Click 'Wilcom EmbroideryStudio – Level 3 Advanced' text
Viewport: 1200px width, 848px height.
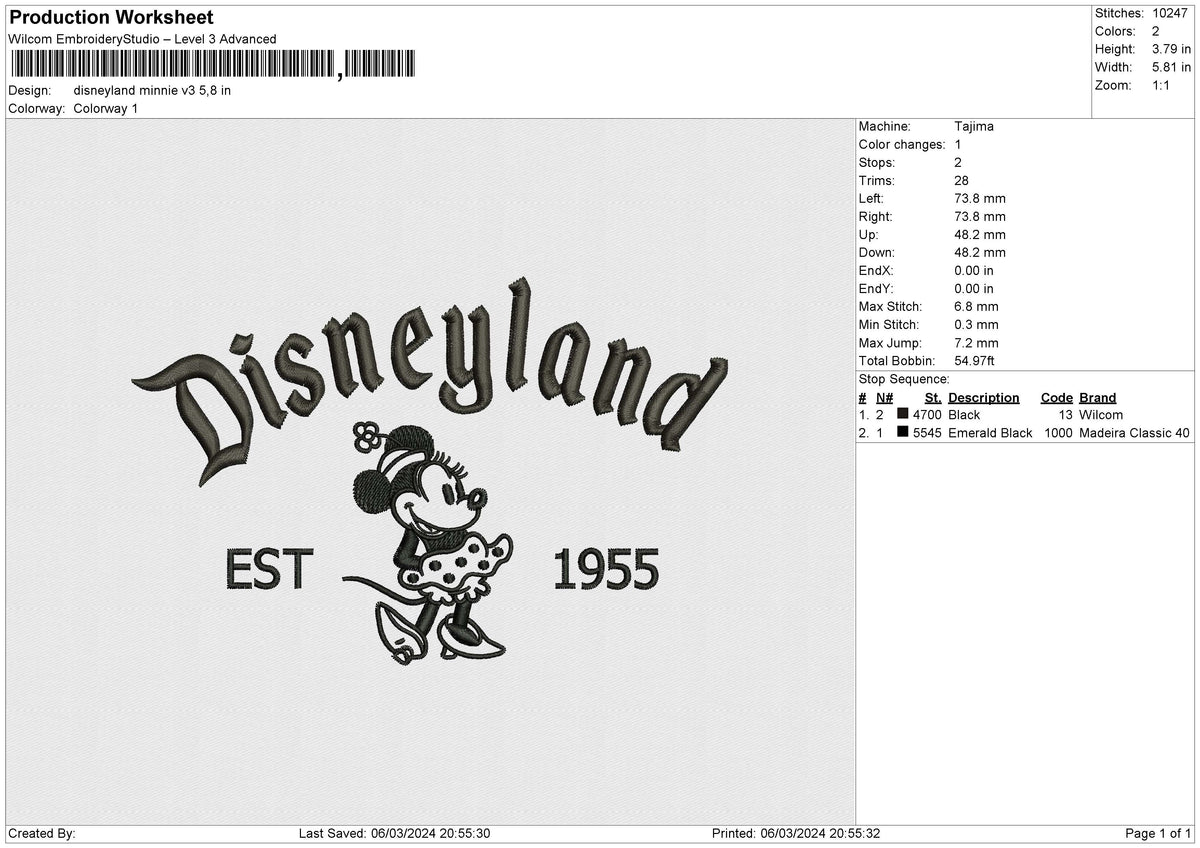point(142,39)
